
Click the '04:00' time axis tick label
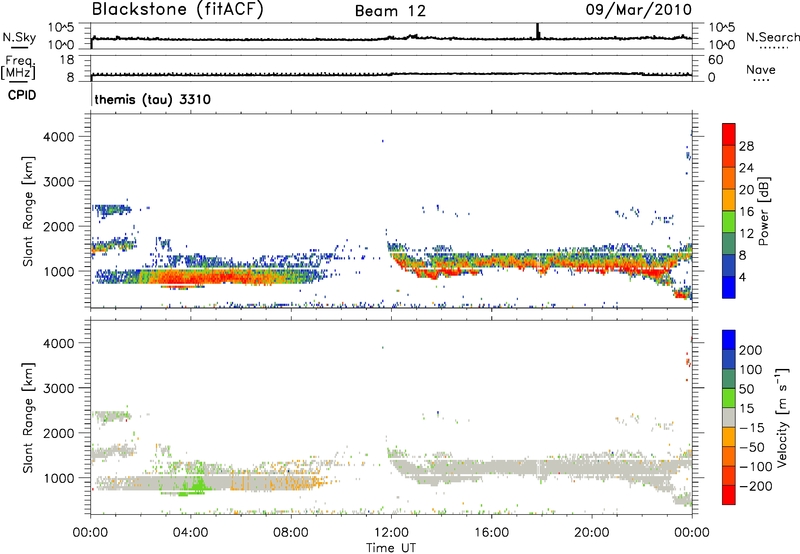(x=190, y=533)
